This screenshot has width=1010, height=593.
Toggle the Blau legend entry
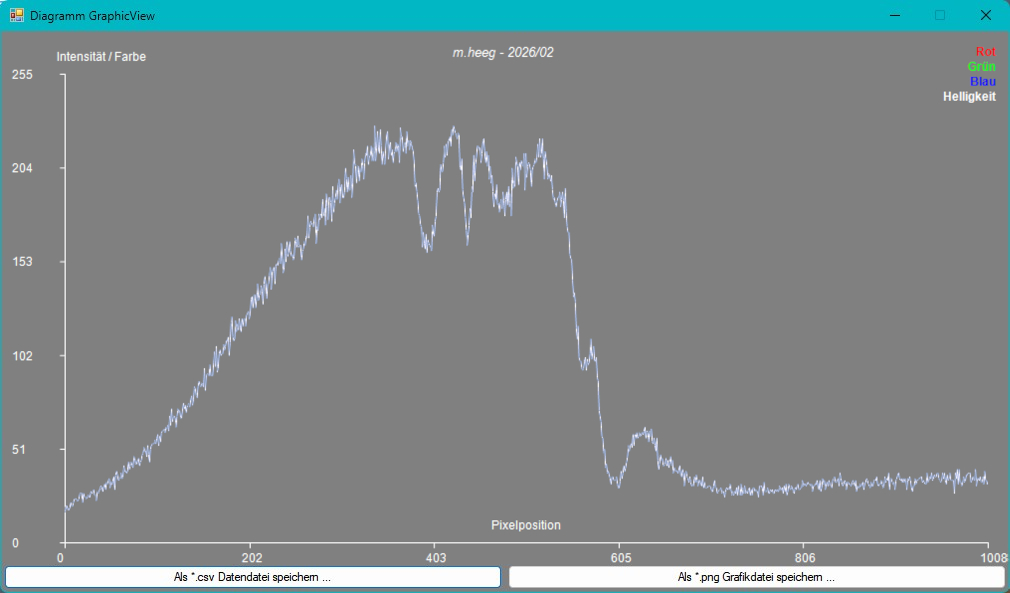click(983, 82)
